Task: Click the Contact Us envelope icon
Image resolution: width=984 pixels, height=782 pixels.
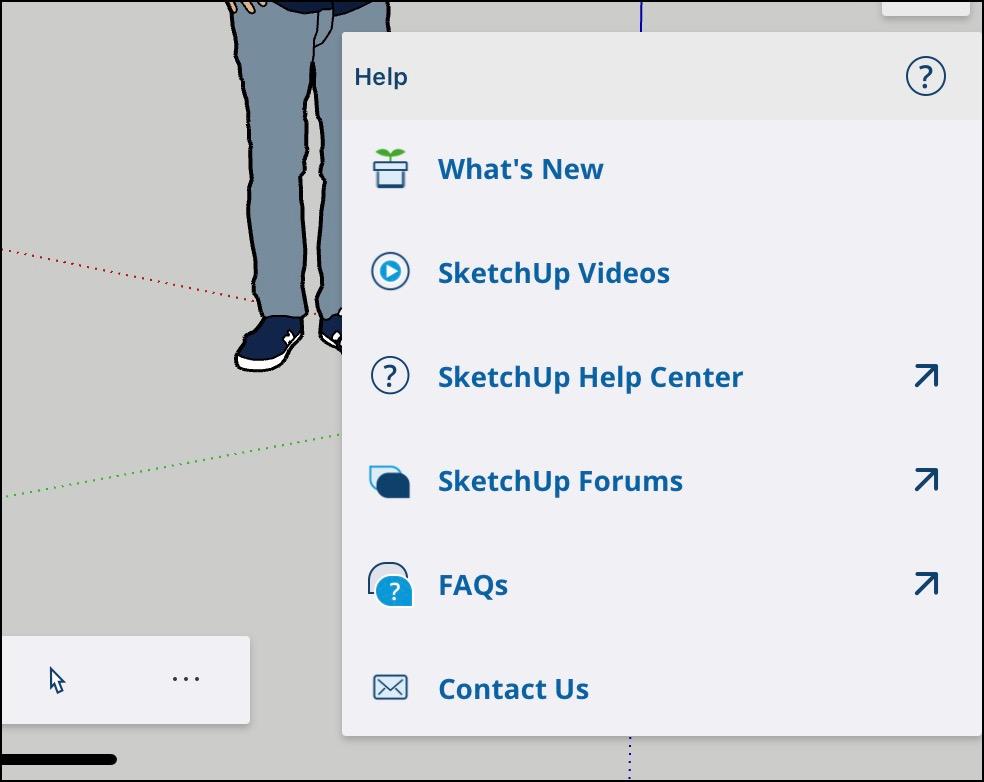Action: click(389, 688)
